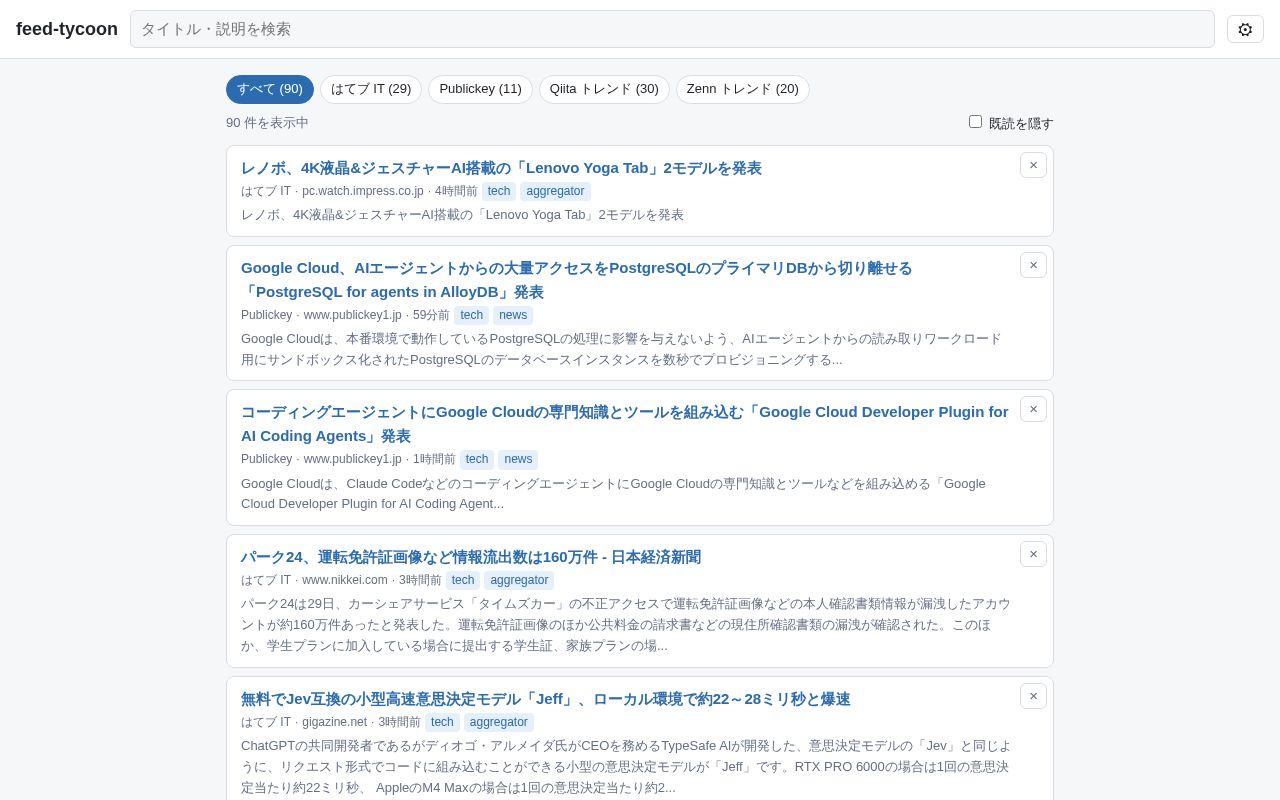
Task: Open the settings gear icon
Action: [1245, 29]
